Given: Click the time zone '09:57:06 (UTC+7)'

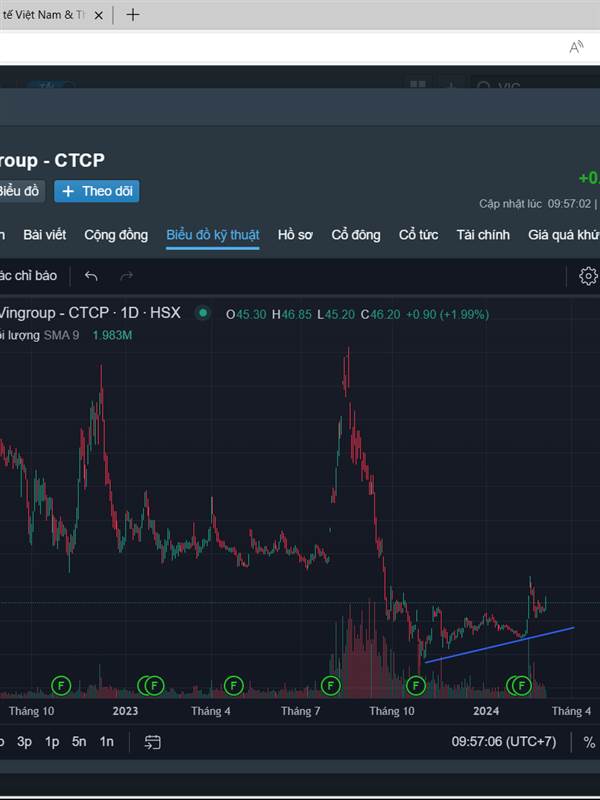Looking at the screenshot, I should (504, 741).
